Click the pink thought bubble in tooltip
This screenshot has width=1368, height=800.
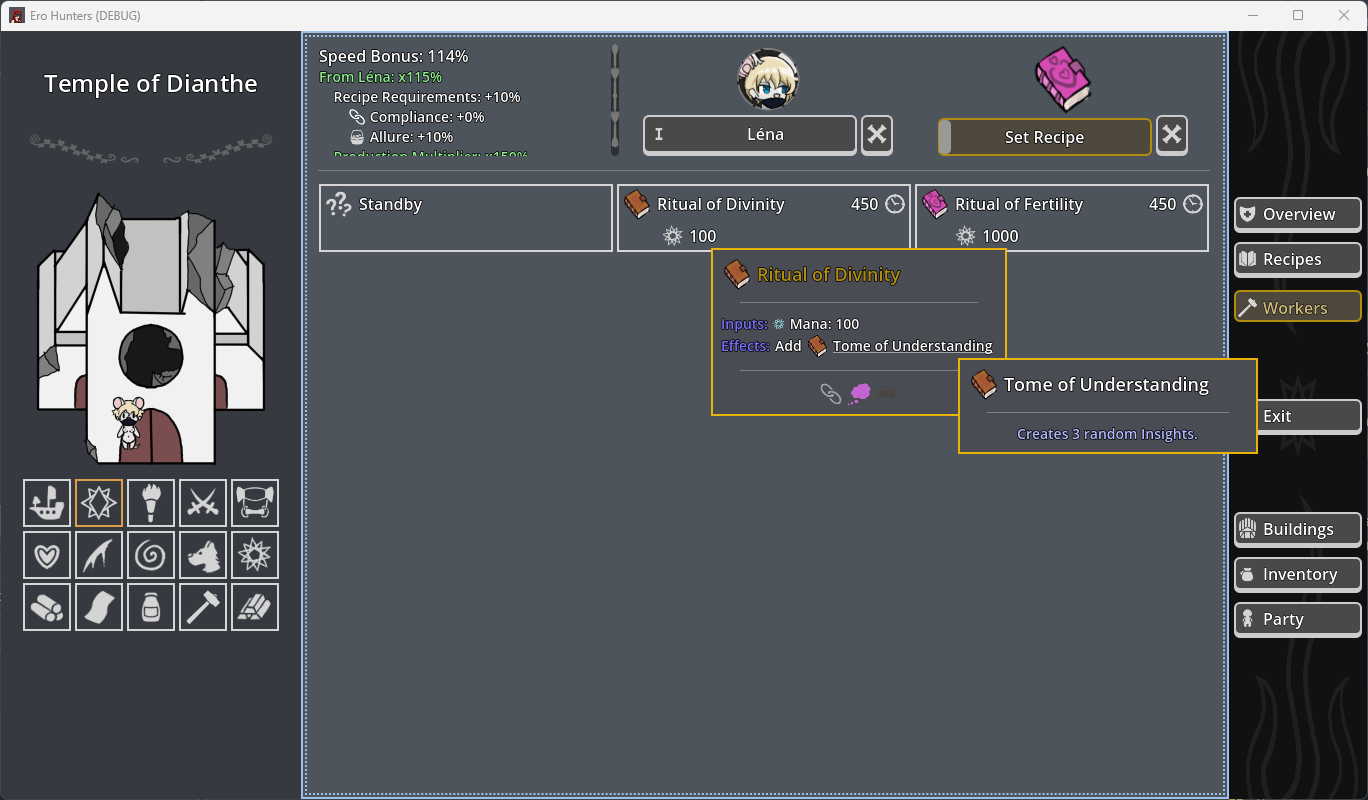859,394
